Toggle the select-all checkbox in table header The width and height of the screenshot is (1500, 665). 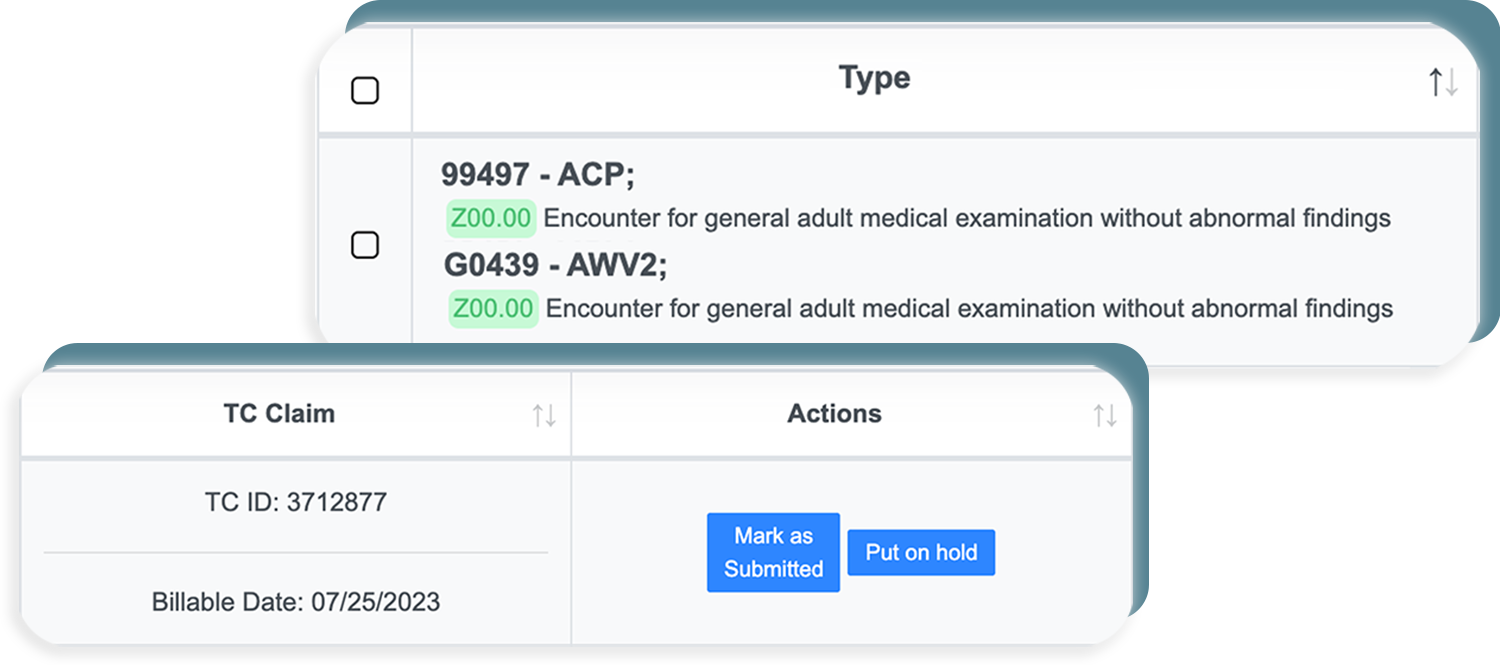tap(365, 91)
